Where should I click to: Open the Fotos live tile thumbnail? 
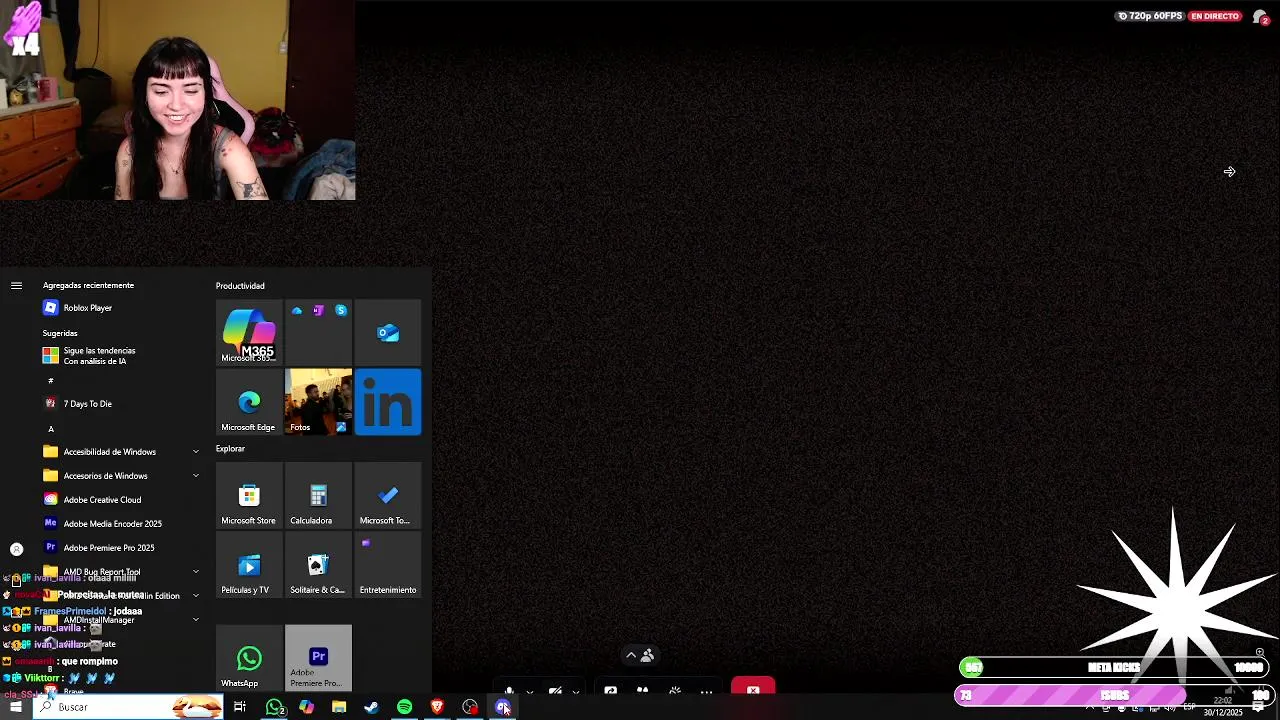coord(318,402)
